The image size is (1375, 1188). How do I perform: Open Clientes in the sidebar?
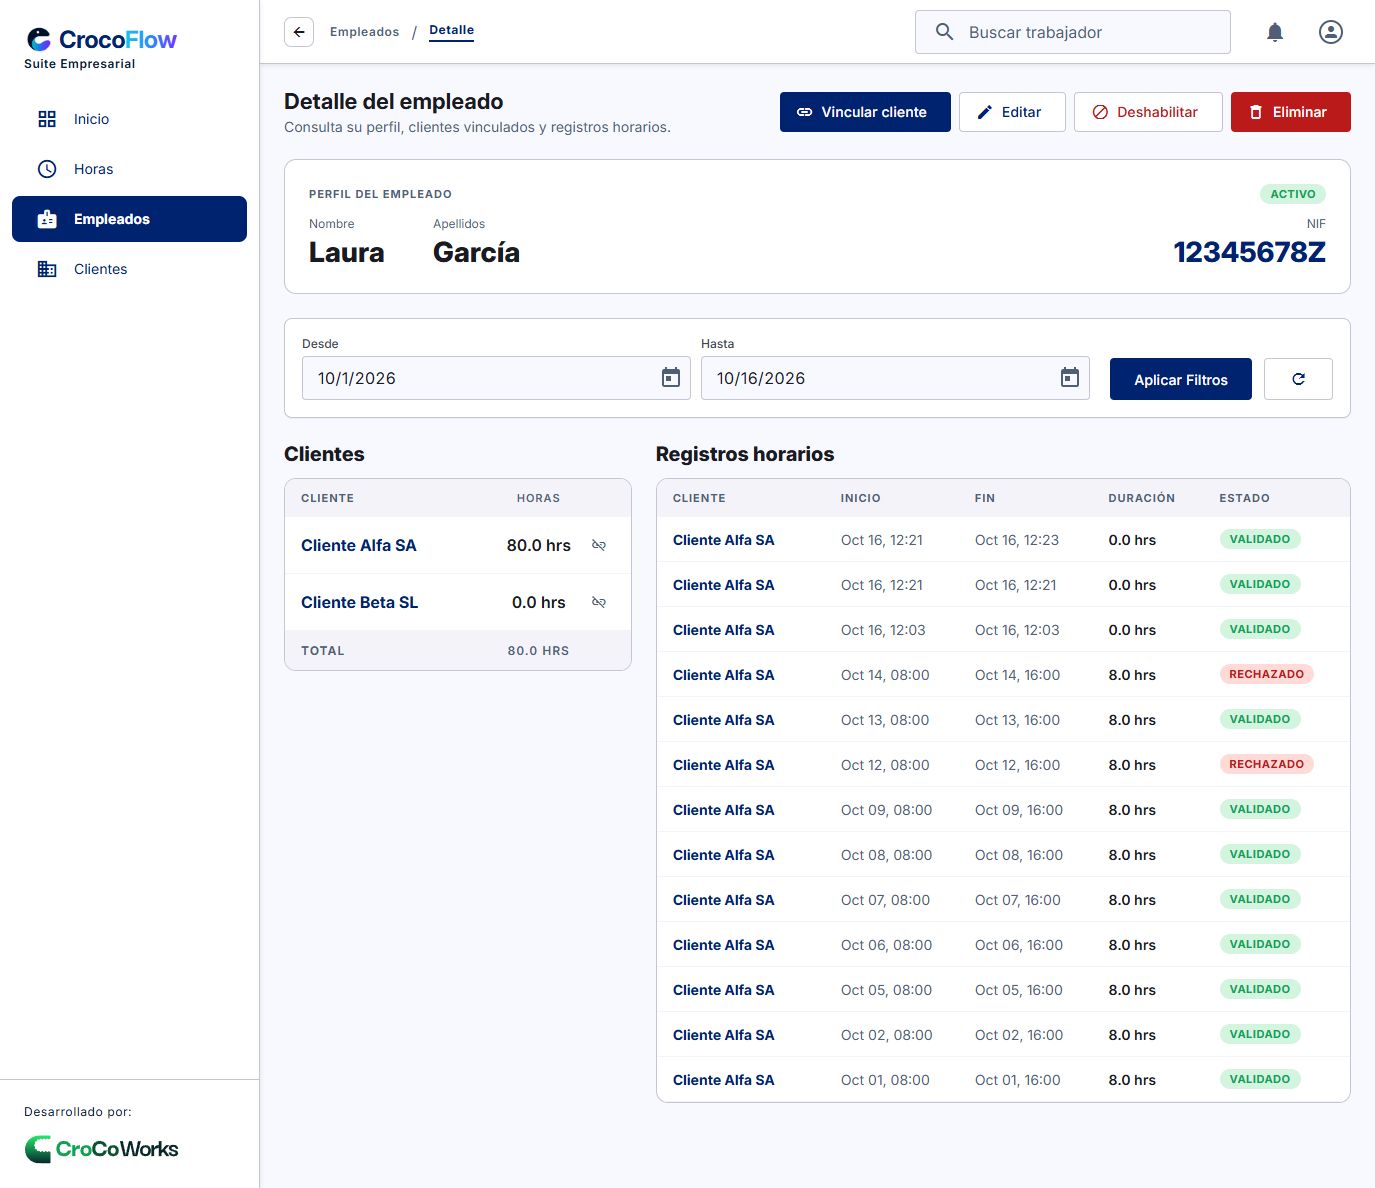[129, 269]
